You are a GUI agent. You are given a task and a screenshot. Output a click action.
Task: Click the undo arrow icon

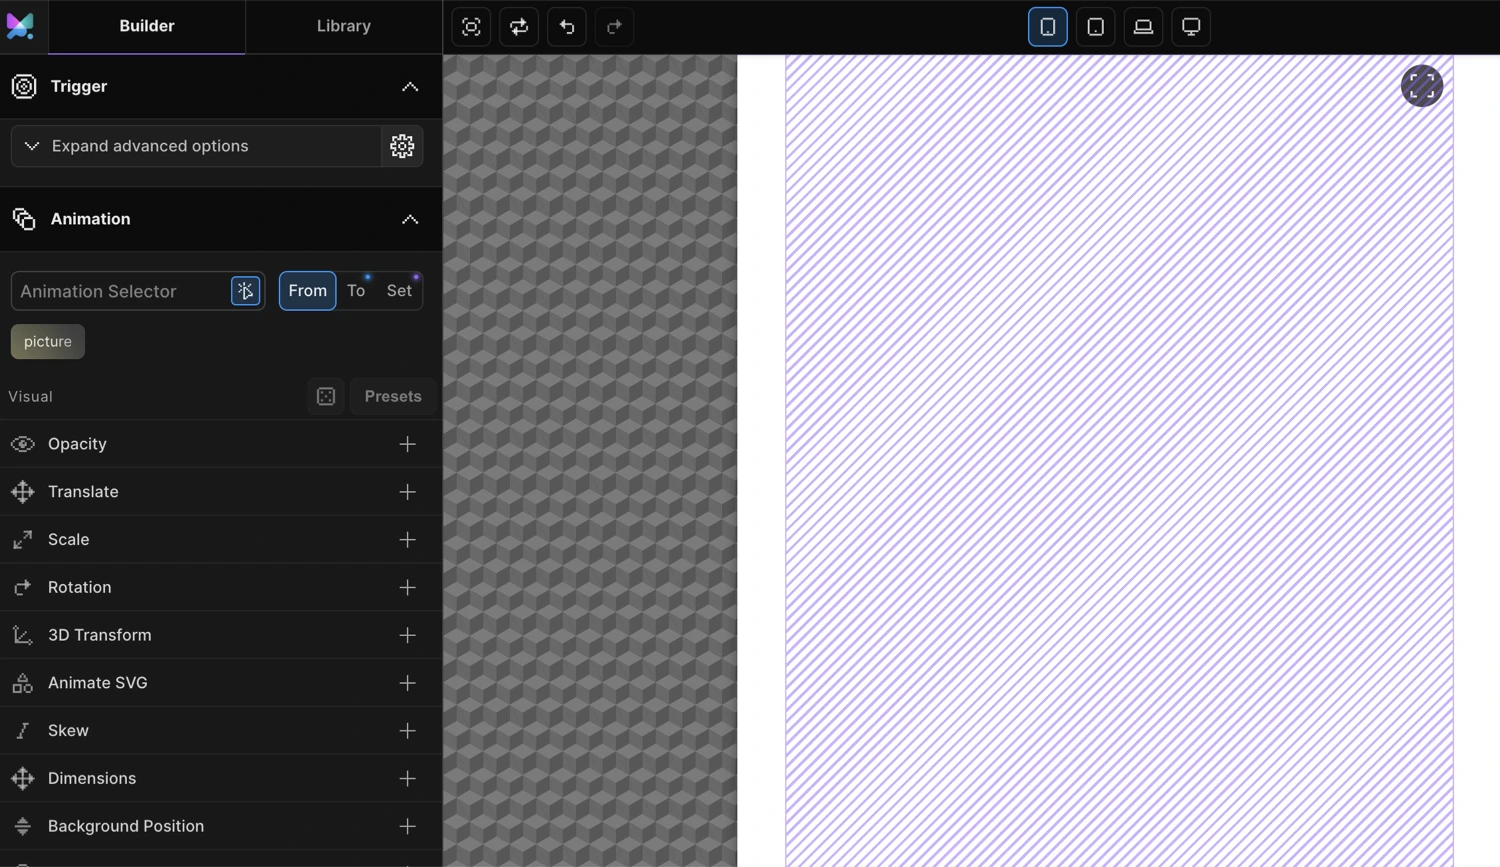(x=566, y=27)
